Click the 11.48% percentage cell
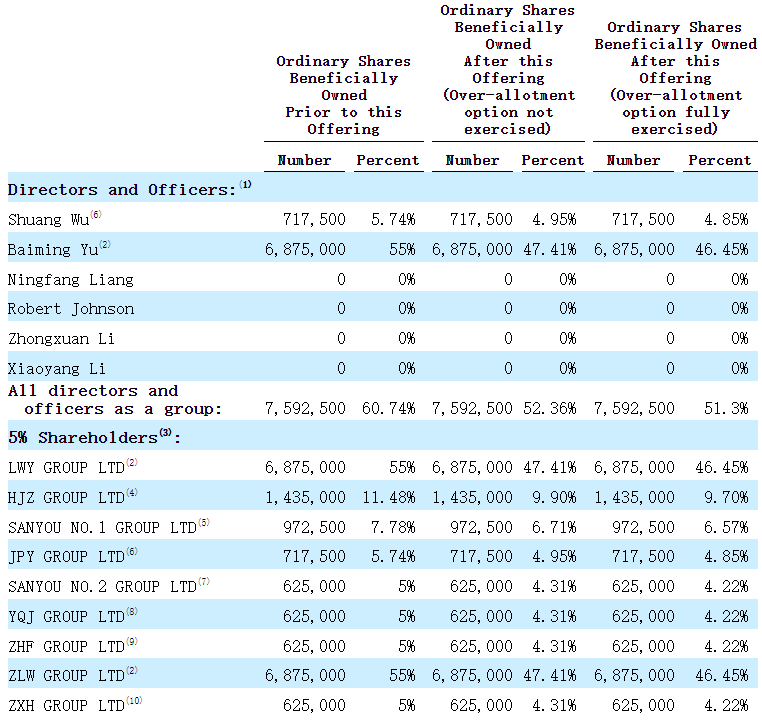The image size is (762, 720). pyautogui.click(x=391, y=497)
